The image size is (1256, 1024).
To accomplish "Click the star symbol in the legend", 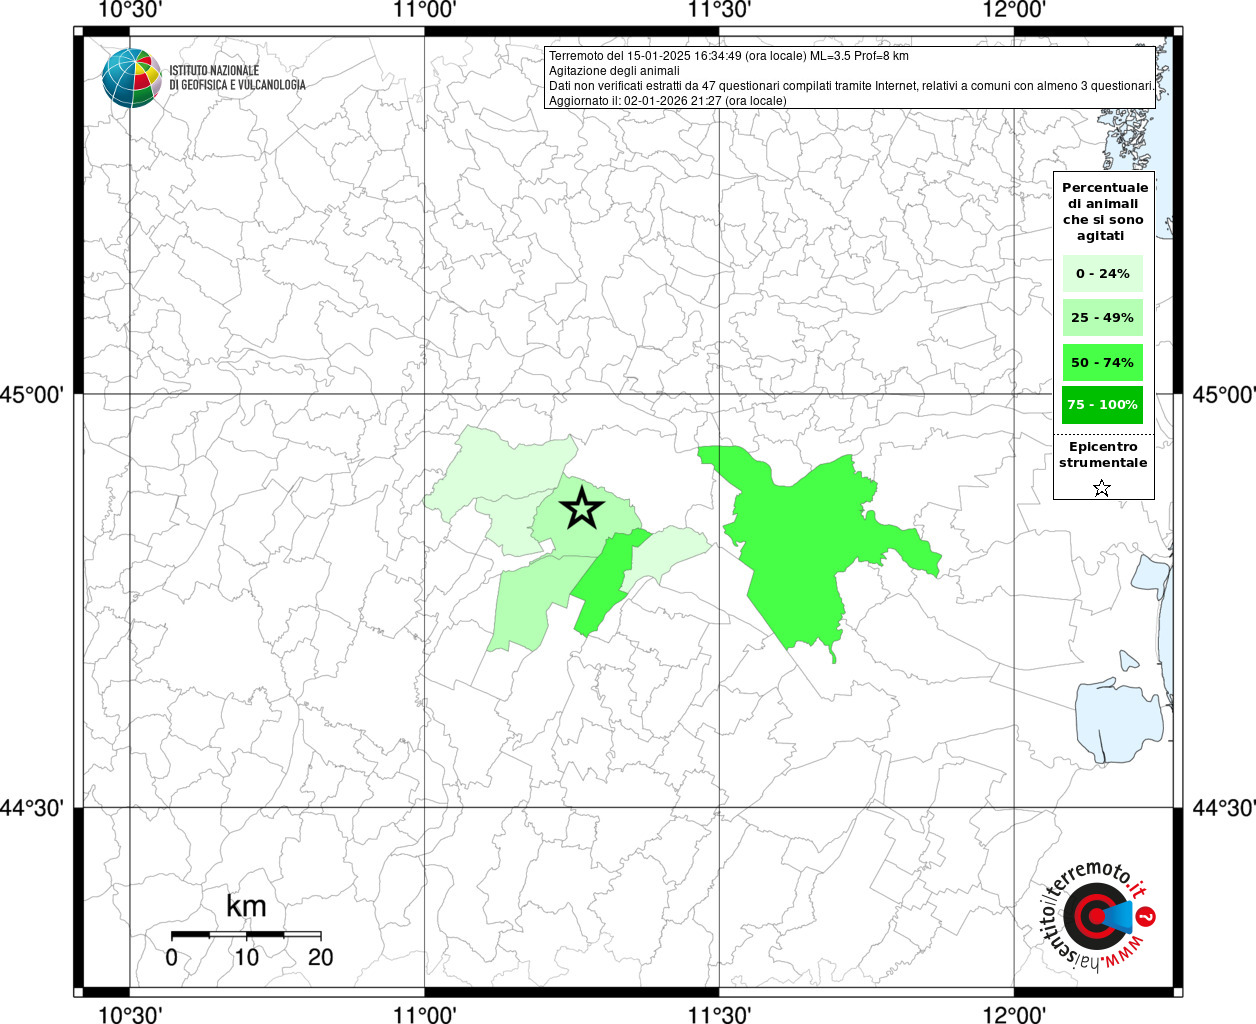I will tap(1102, 488).
